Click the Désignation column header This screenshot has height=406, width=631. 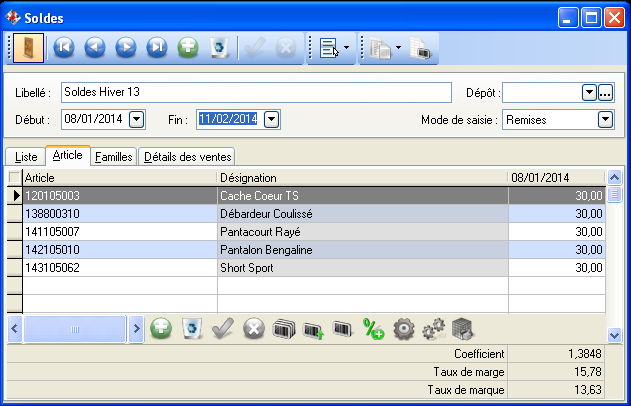coord(362,177)
